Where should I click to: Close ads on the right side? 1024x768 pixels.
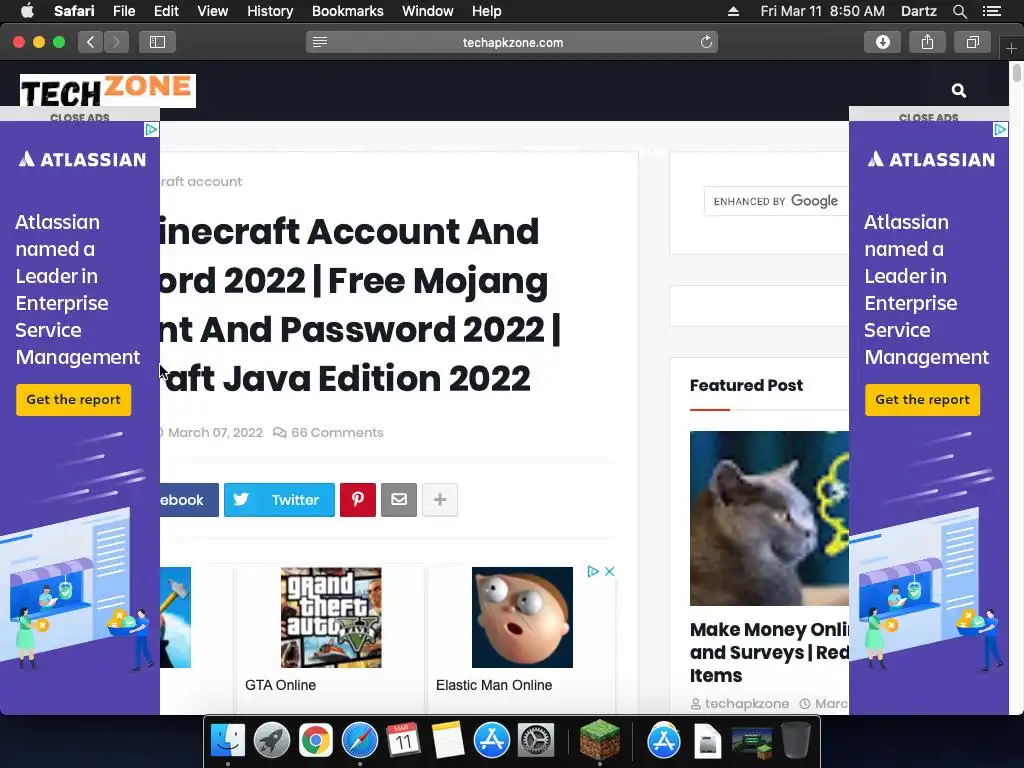pyautogui.click(x=929, y=118)
